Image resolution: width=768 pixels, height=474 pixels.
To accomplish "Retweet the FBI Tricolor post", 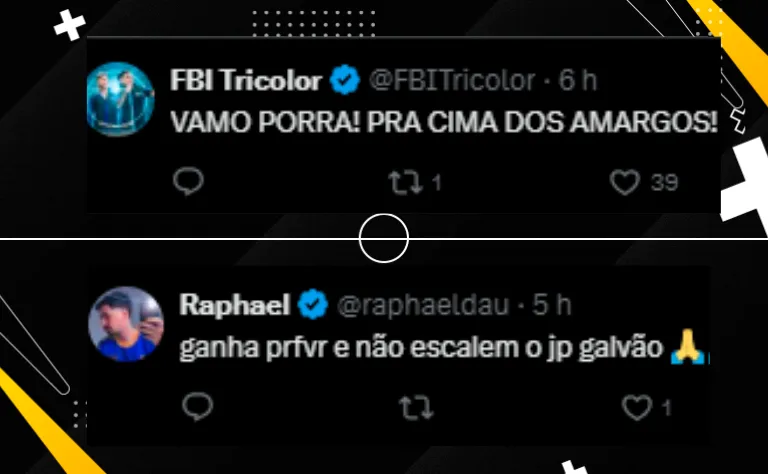I will (406, 182).
